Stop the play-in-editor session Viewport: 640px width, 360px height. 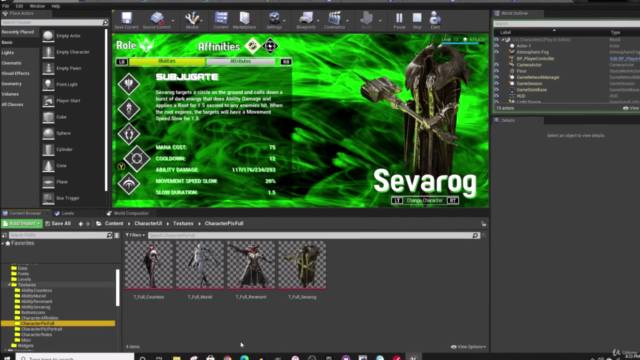(x=417, y=20)
